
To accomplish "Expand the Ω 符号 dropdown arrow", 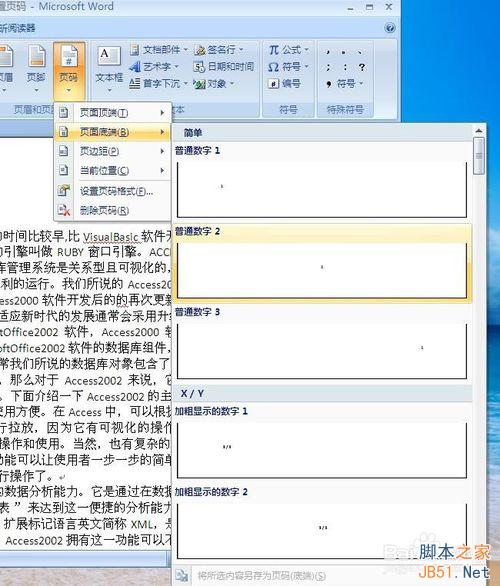I will pos(306,67).
